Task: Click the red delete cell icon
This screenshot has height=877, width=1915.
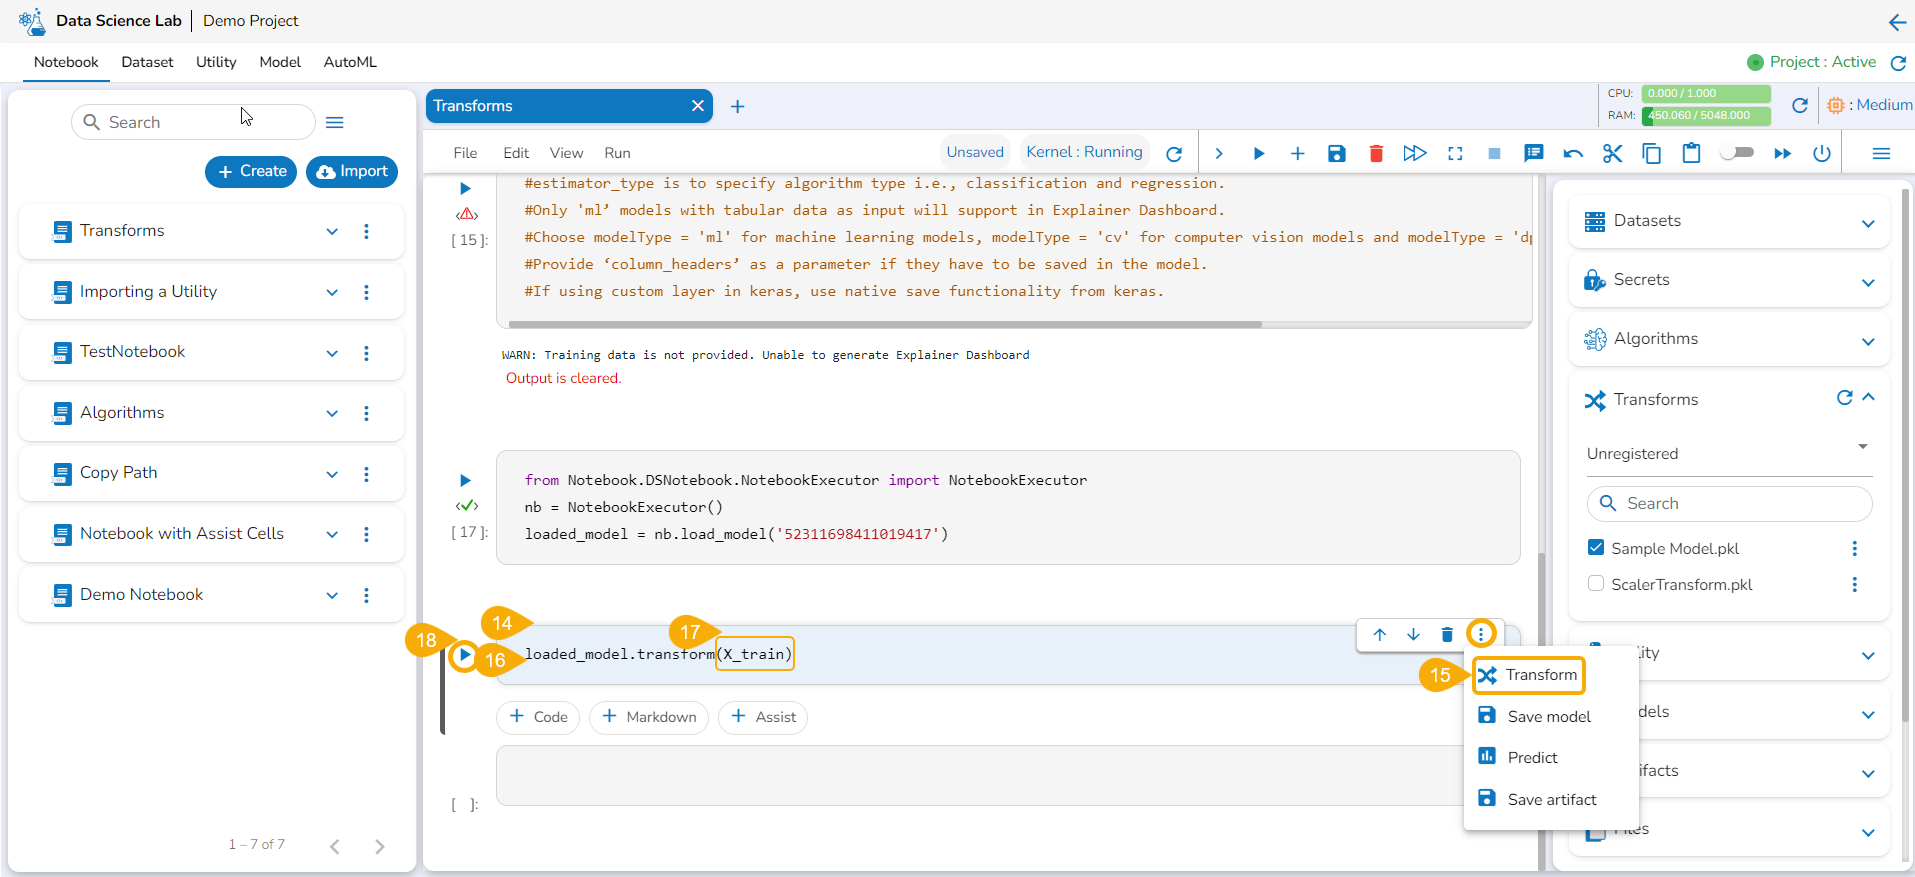Action: 1376,153
